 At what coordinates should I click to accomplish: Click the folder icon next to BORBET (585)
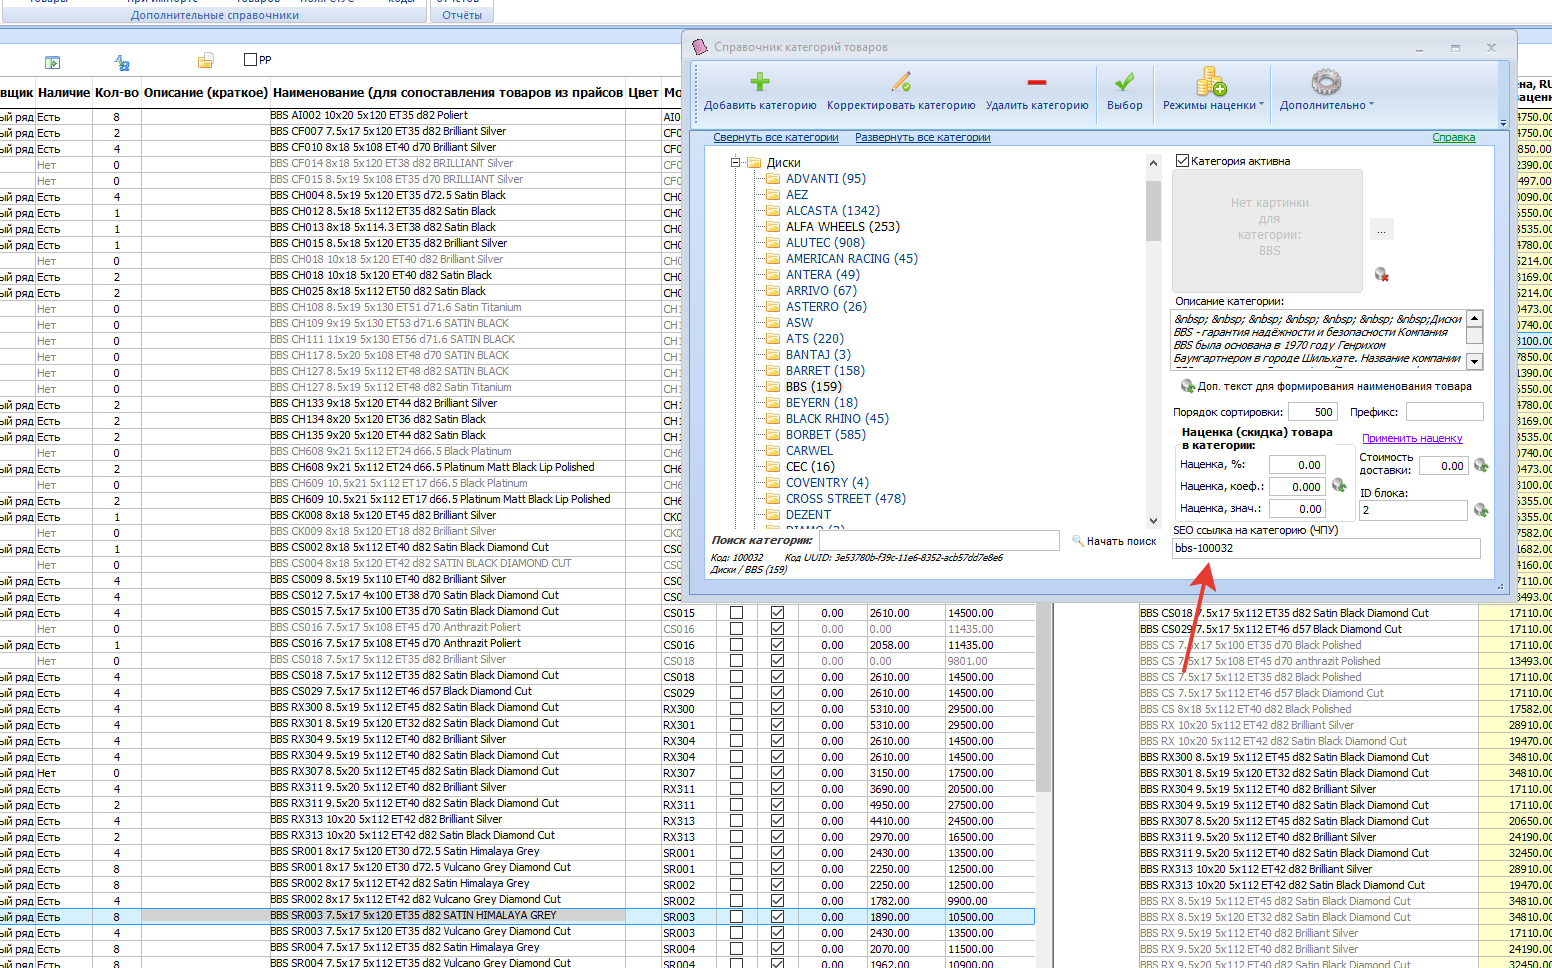[773, 435]
